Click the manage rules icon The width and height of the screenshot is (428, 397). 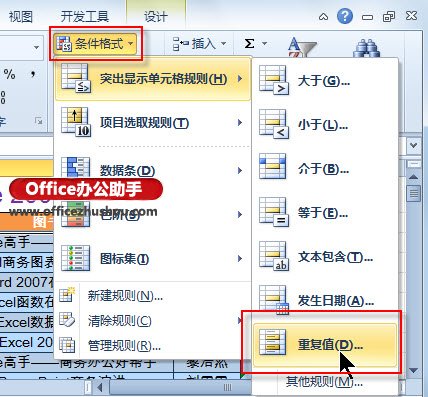tap(67, 345)
